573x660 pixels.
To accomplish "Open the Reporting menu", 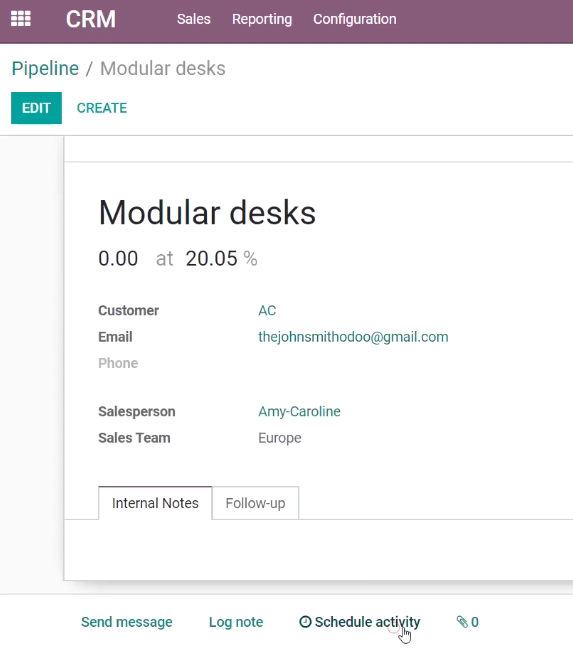I will tap(262, 19).
